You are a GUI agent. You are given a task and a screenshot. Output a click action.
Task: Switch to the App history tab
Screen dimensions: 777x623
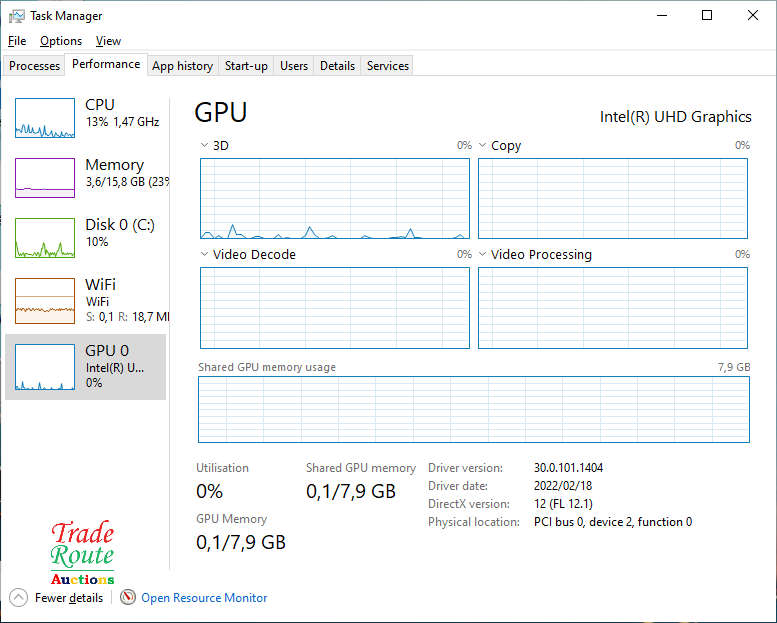coord(182,66)
